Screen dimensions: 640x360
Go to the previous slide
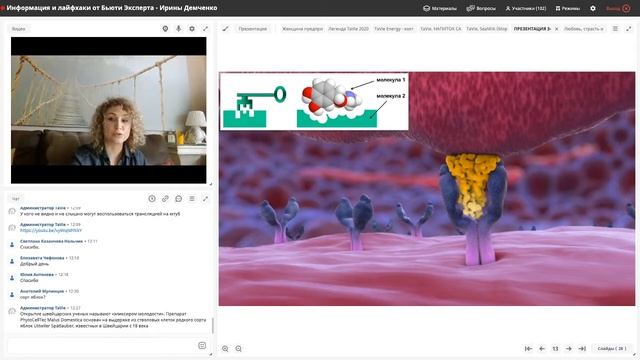click(x=542, y=349)
